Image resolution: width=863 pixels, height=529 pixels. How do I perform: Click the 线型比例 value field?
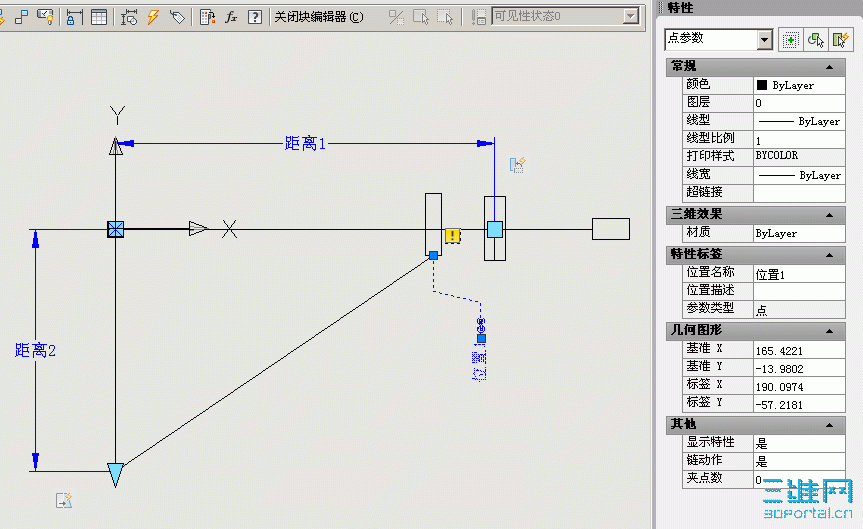click(x=799, y=139)
